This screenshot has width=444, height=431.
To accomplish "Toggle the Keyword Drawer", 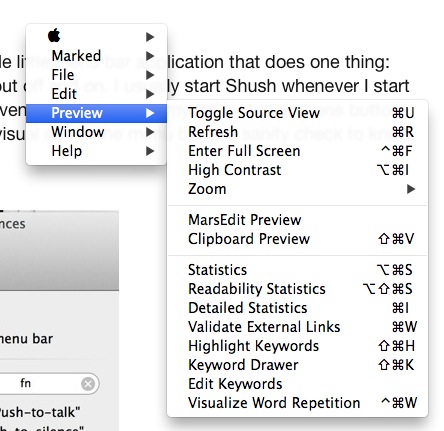I will pyautogui.click(x=297, y=365).
